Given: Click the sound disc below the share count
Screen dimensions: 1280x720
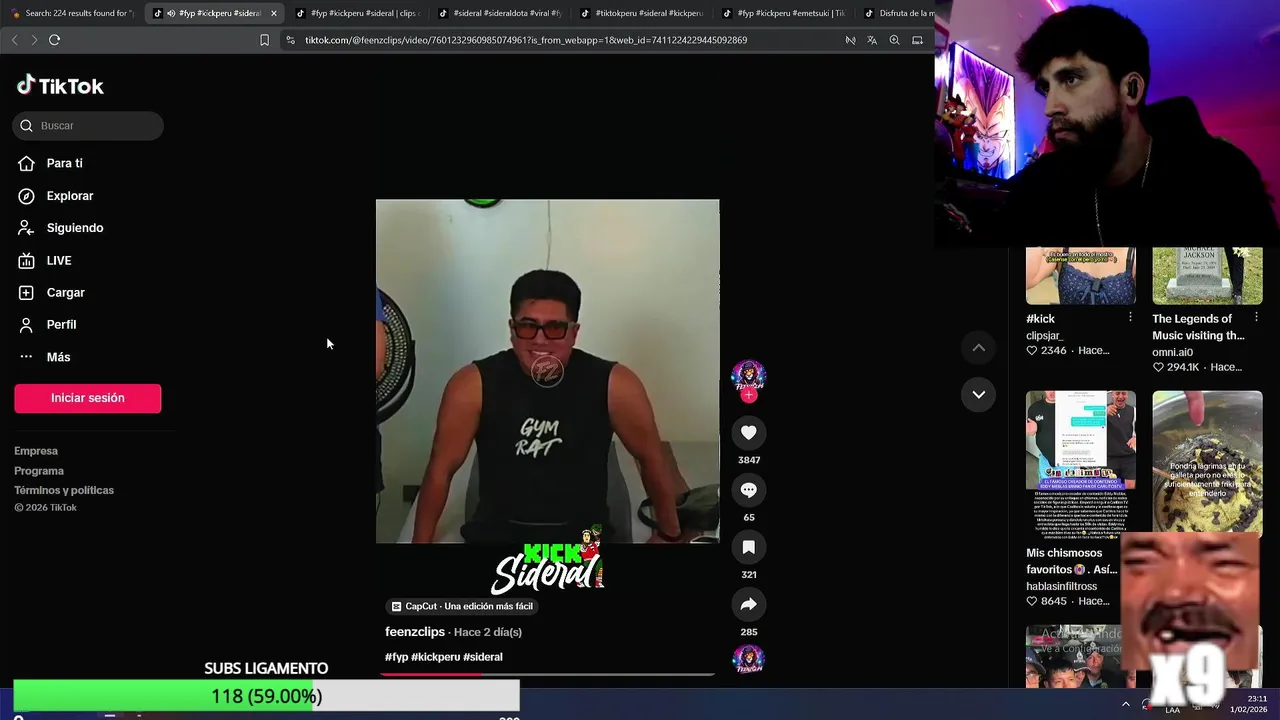Looking at the screenshot, I should tap(749, 659).
